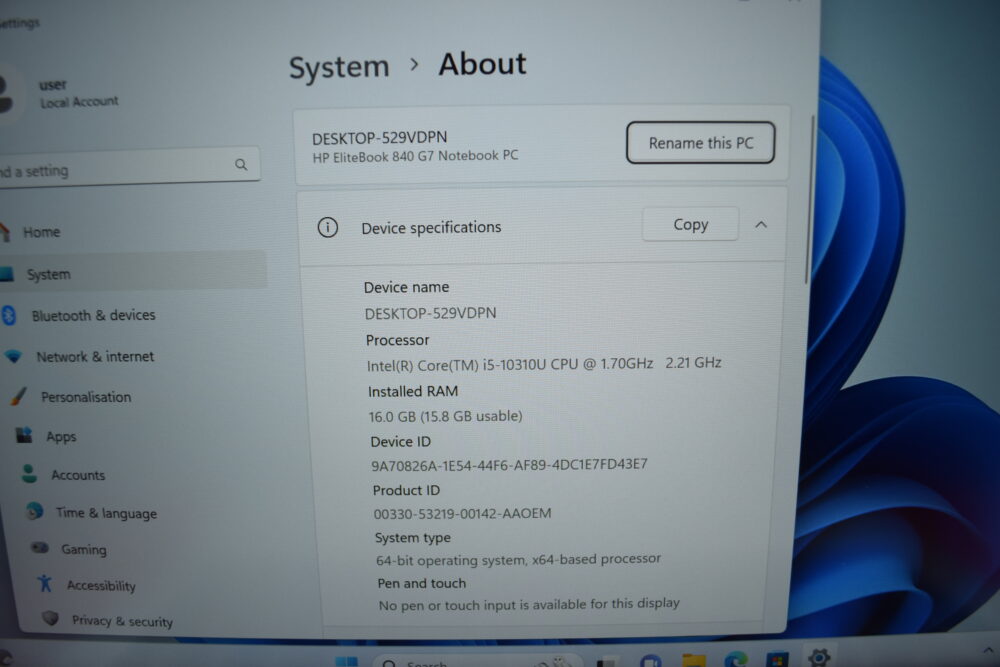Show hidden icons tray chevron
Image resolution: width=1000 pixels, height=667 pixels.
pos(988,650)
